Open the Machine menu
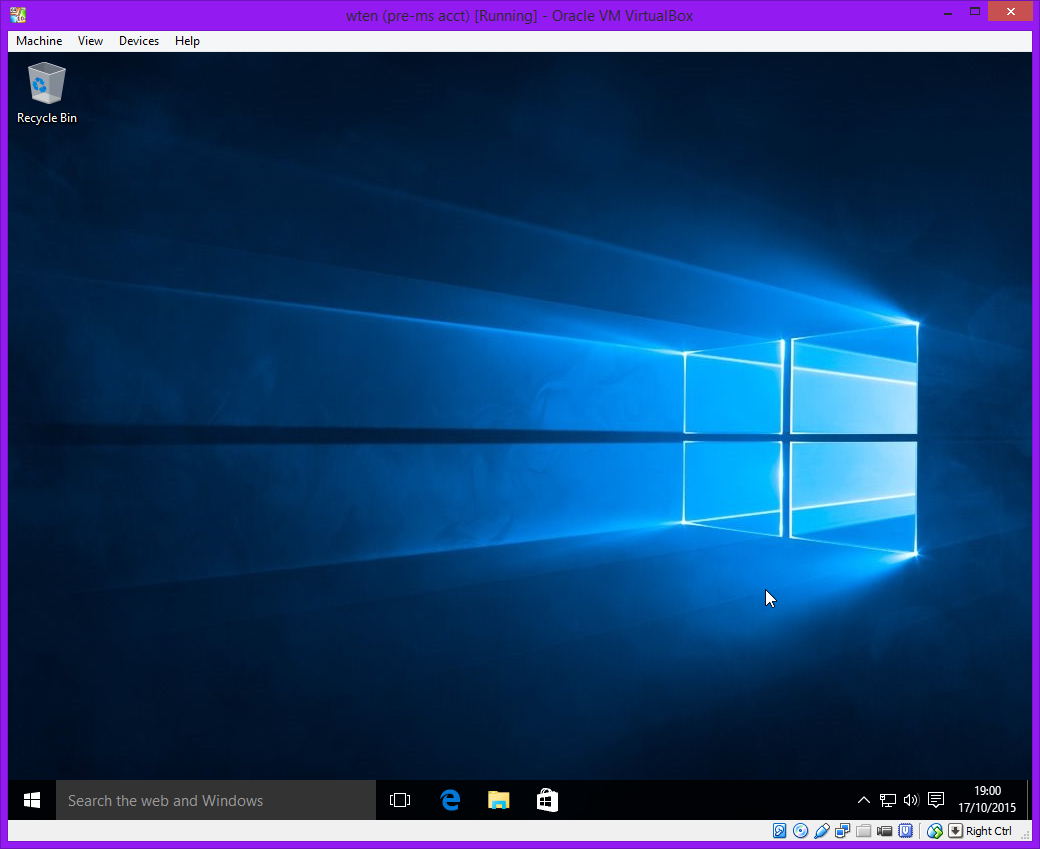The height and width of the screenshot is (849, 1040). tap(39, 41)
